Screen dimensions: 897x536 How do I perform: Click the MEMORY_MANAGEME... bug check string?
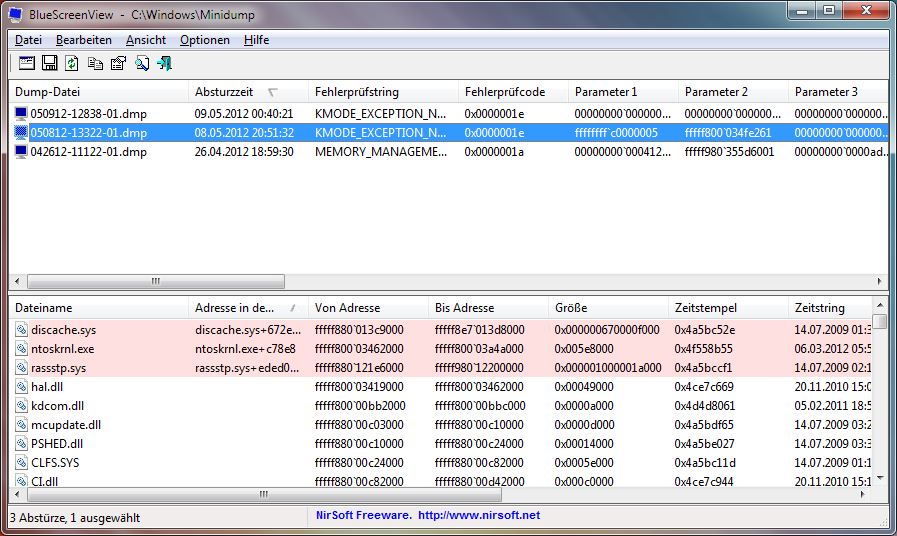[381, 152]
